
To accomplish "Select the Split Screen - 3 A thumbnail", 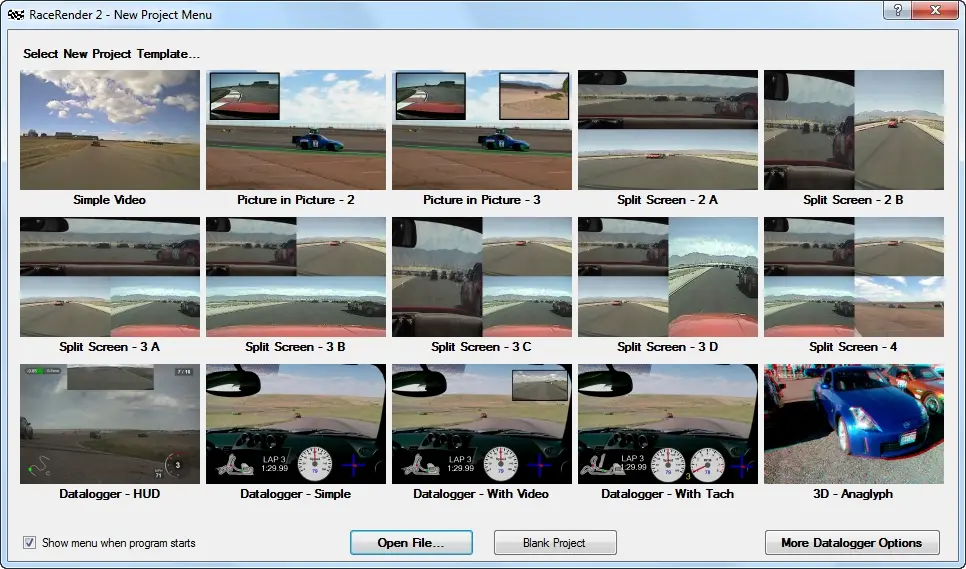I will pos(110,277).
